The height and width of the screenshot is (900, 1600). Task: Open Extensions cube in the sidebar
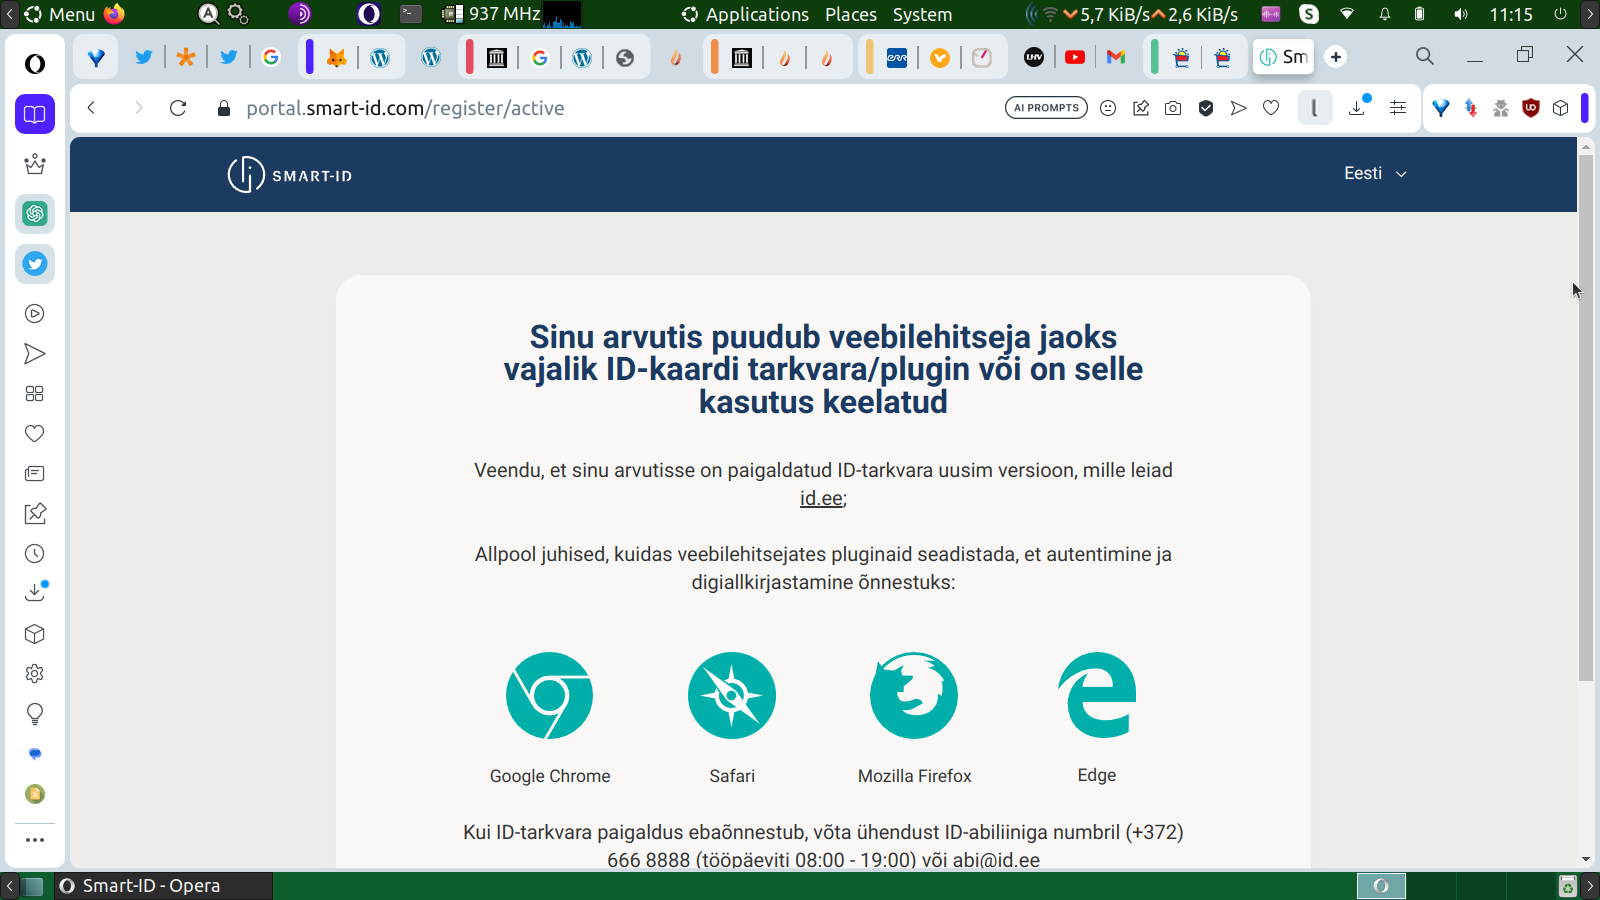point(35,634)
